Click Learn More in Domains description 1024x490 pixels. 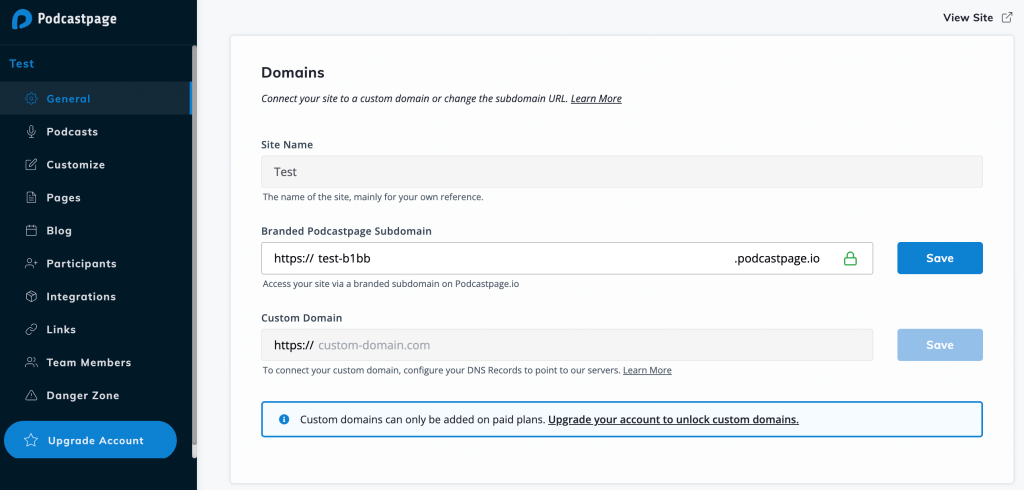(596, 99)
